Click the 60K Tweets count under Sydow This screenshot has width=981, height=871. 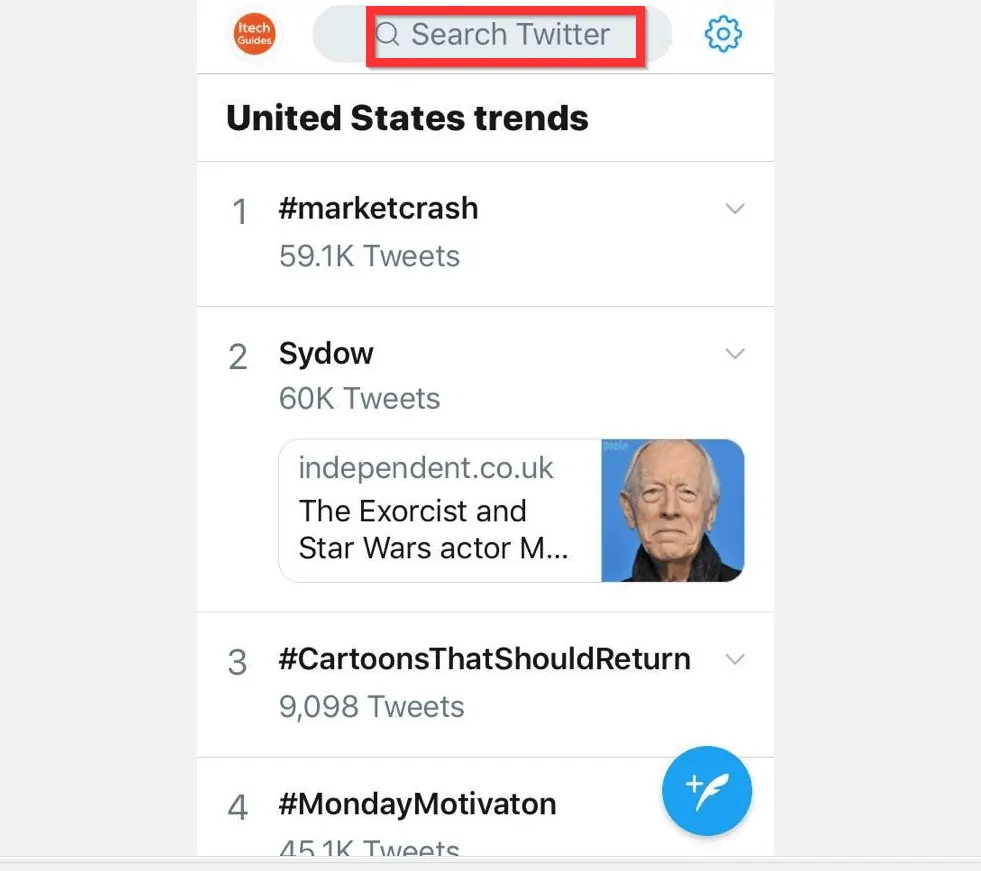click(x=359, y=399)
